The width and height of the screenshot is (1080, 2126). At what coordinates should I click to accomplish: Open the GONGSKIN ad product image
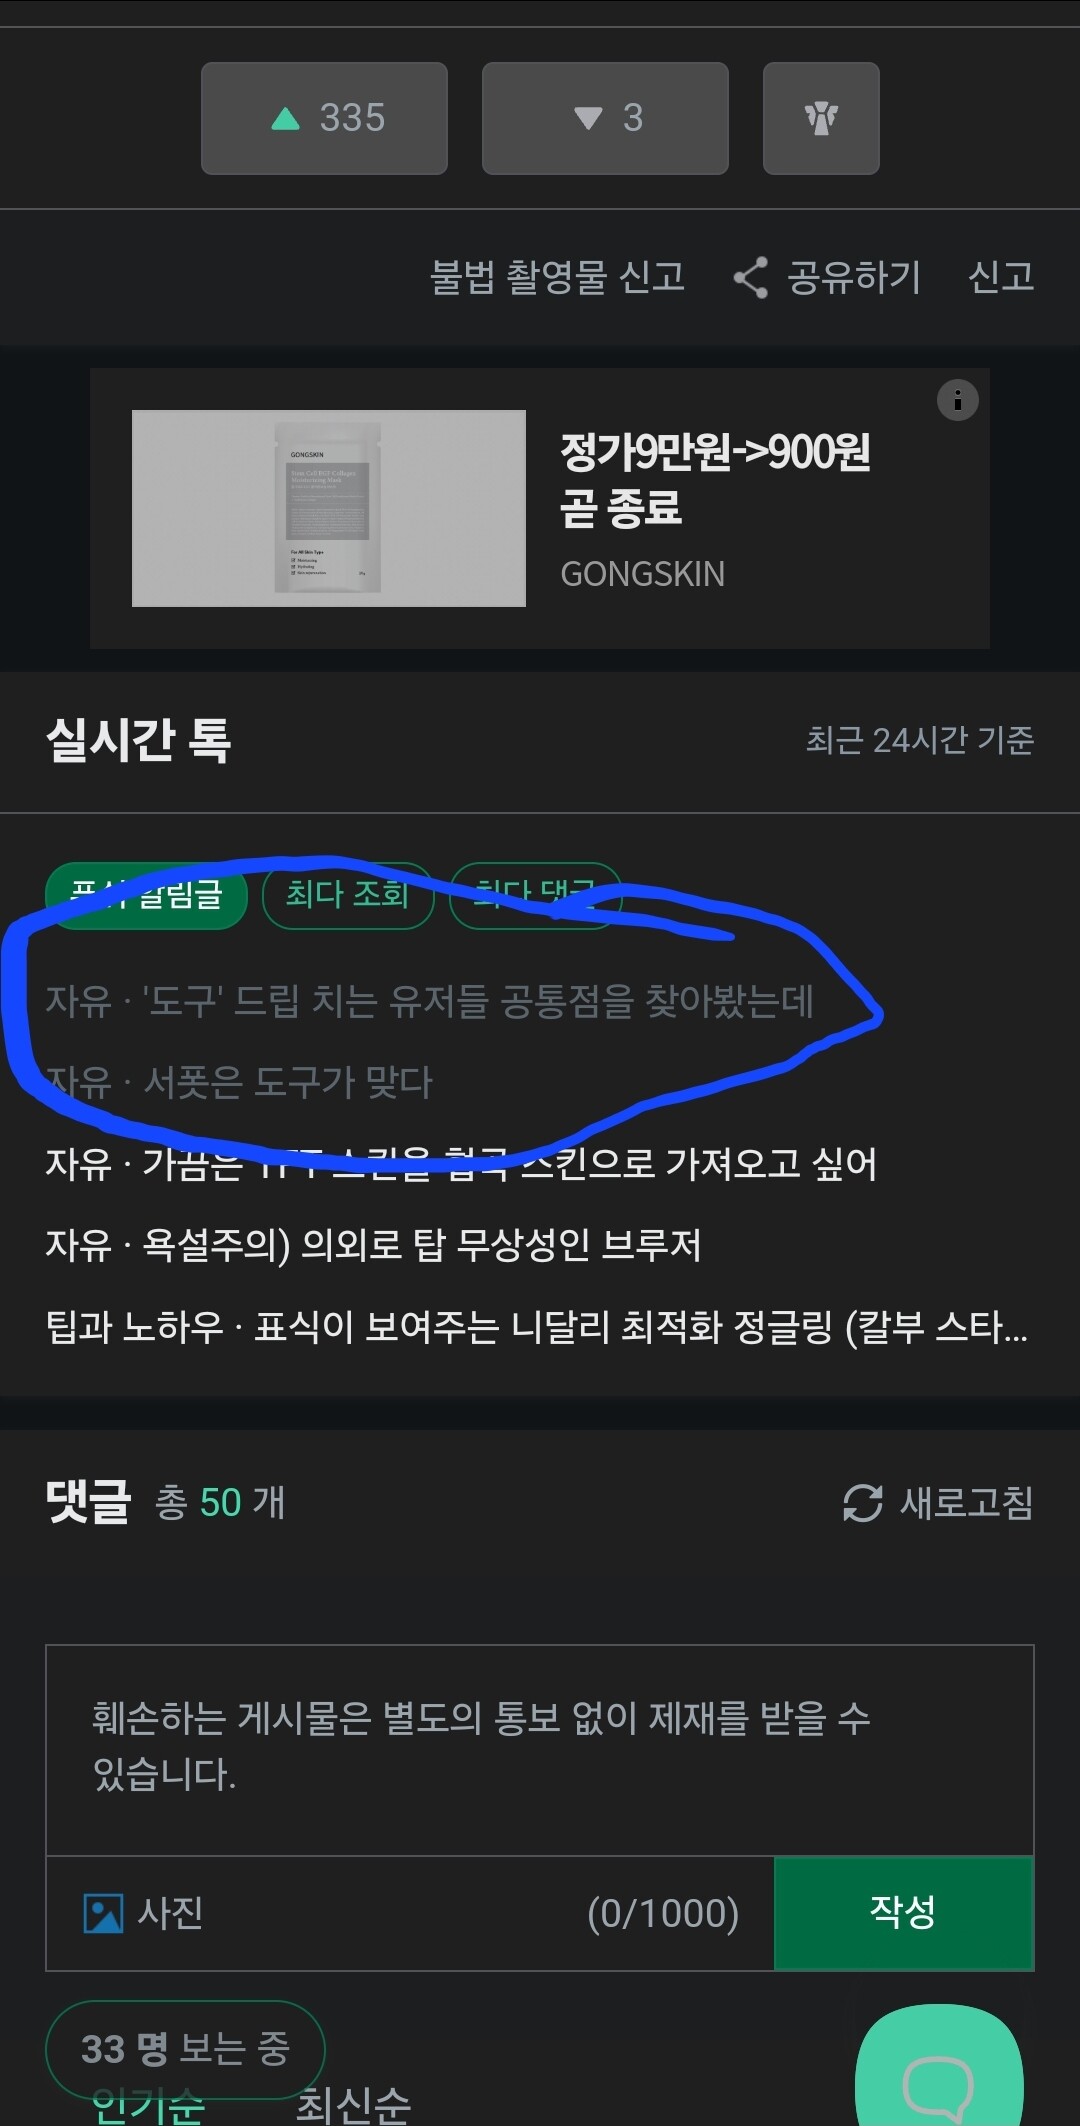pyautogui.click(x=329, y=508)
